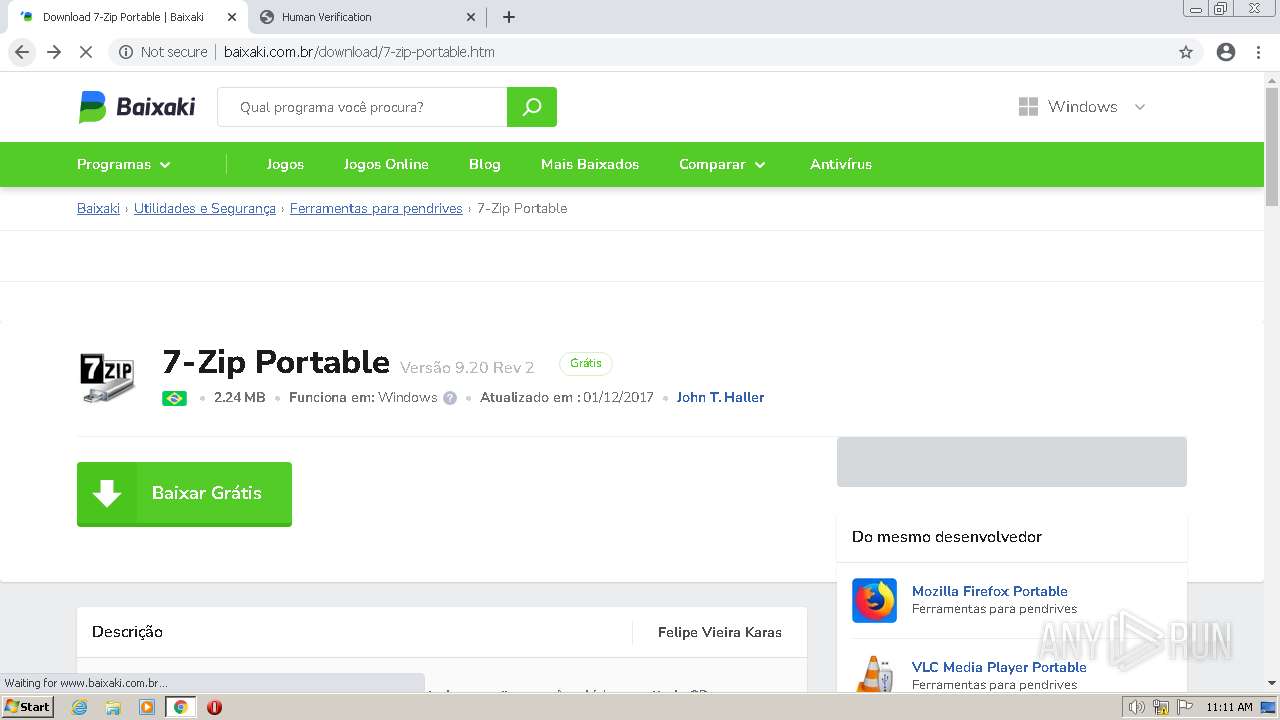The width and height of the screenshot is (1280, 720).
Task: Click the taskbar clock showing 11:11 AM
Action: 1229,707
